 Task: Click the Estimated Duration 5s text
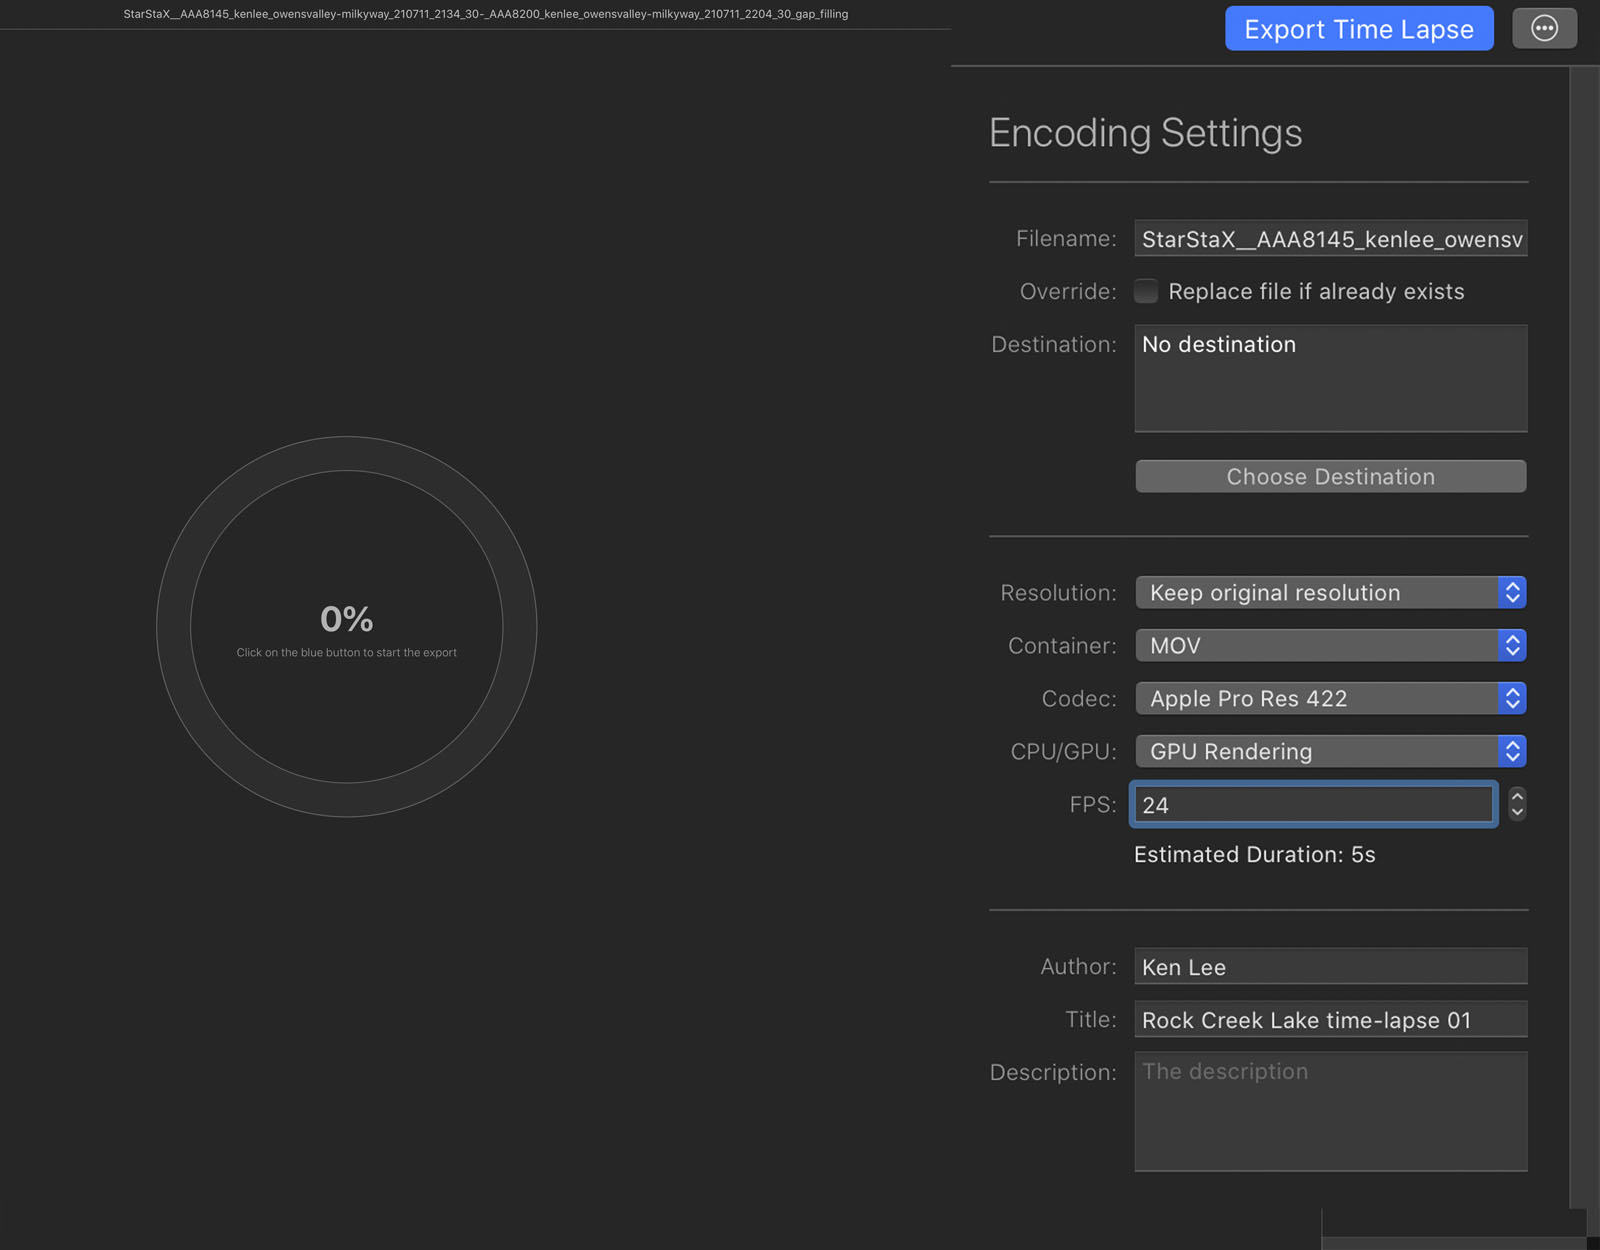point(1254,855)
